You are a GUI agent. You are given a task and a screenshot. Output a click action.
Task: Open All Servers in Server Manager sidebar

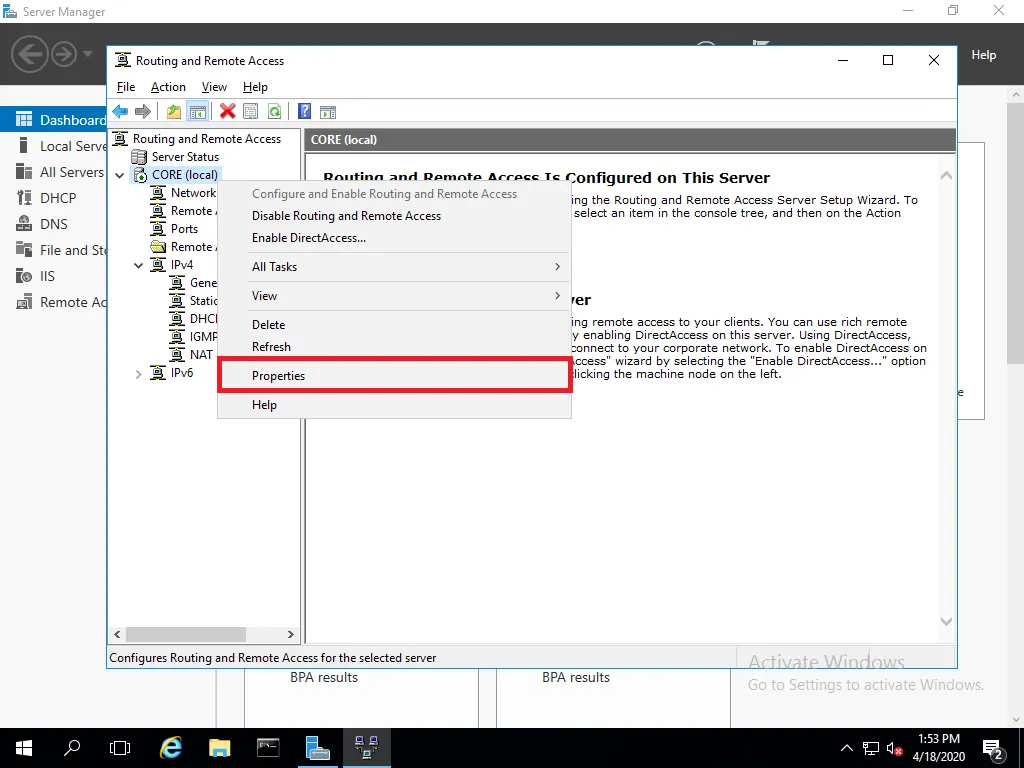pos(54,172)
